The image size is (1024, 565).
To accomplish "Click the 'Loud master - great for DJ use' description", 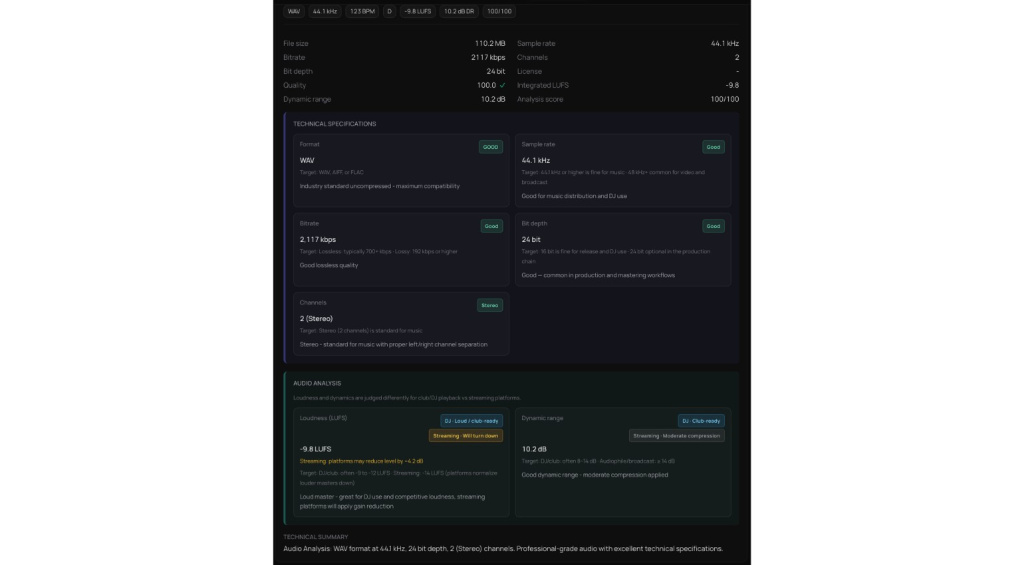I will pyautogui.click(x=392, y=502).
